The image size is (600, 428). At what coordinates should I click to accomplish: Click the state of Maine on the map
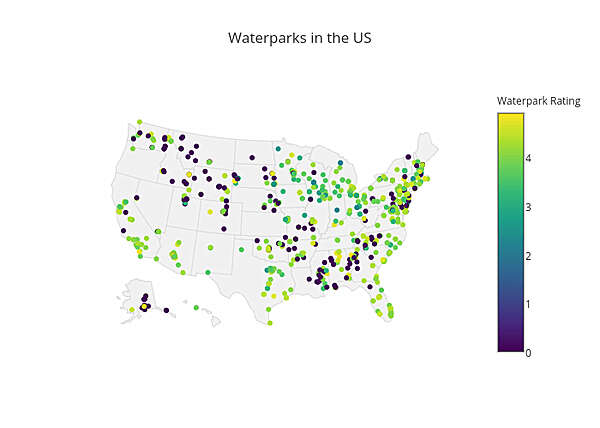click(426, 148)
